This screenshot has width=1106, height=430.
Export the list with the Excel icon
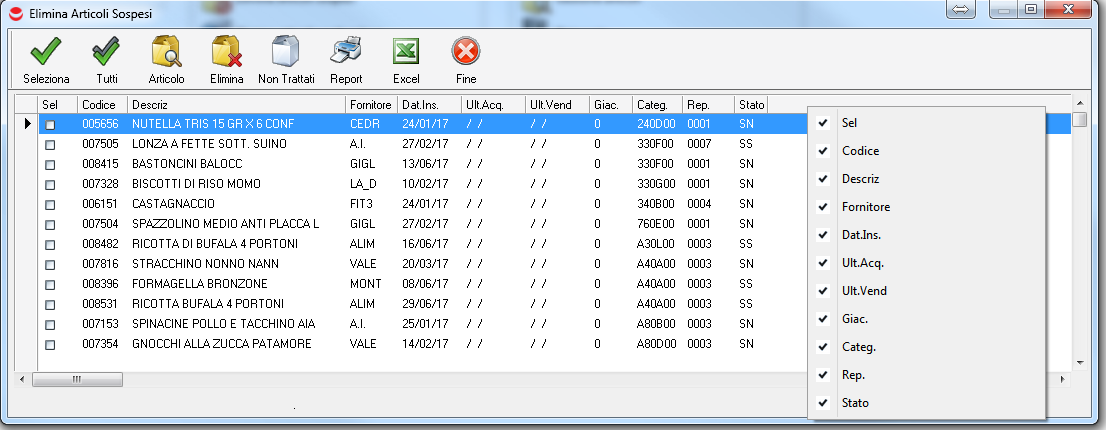(x=406, y=51)
